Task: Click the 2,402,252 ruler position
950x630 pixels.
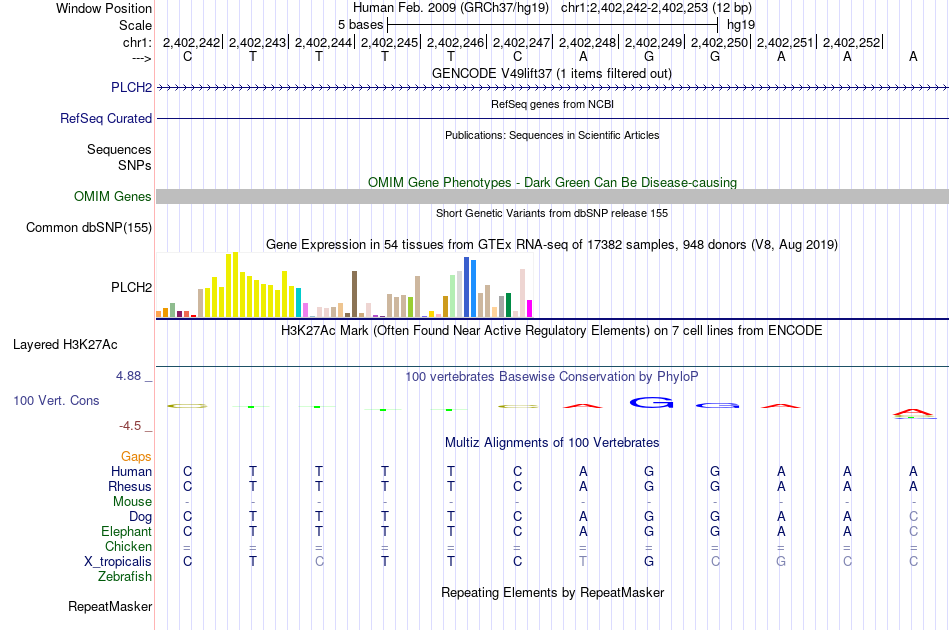Action: click(851, 42)
